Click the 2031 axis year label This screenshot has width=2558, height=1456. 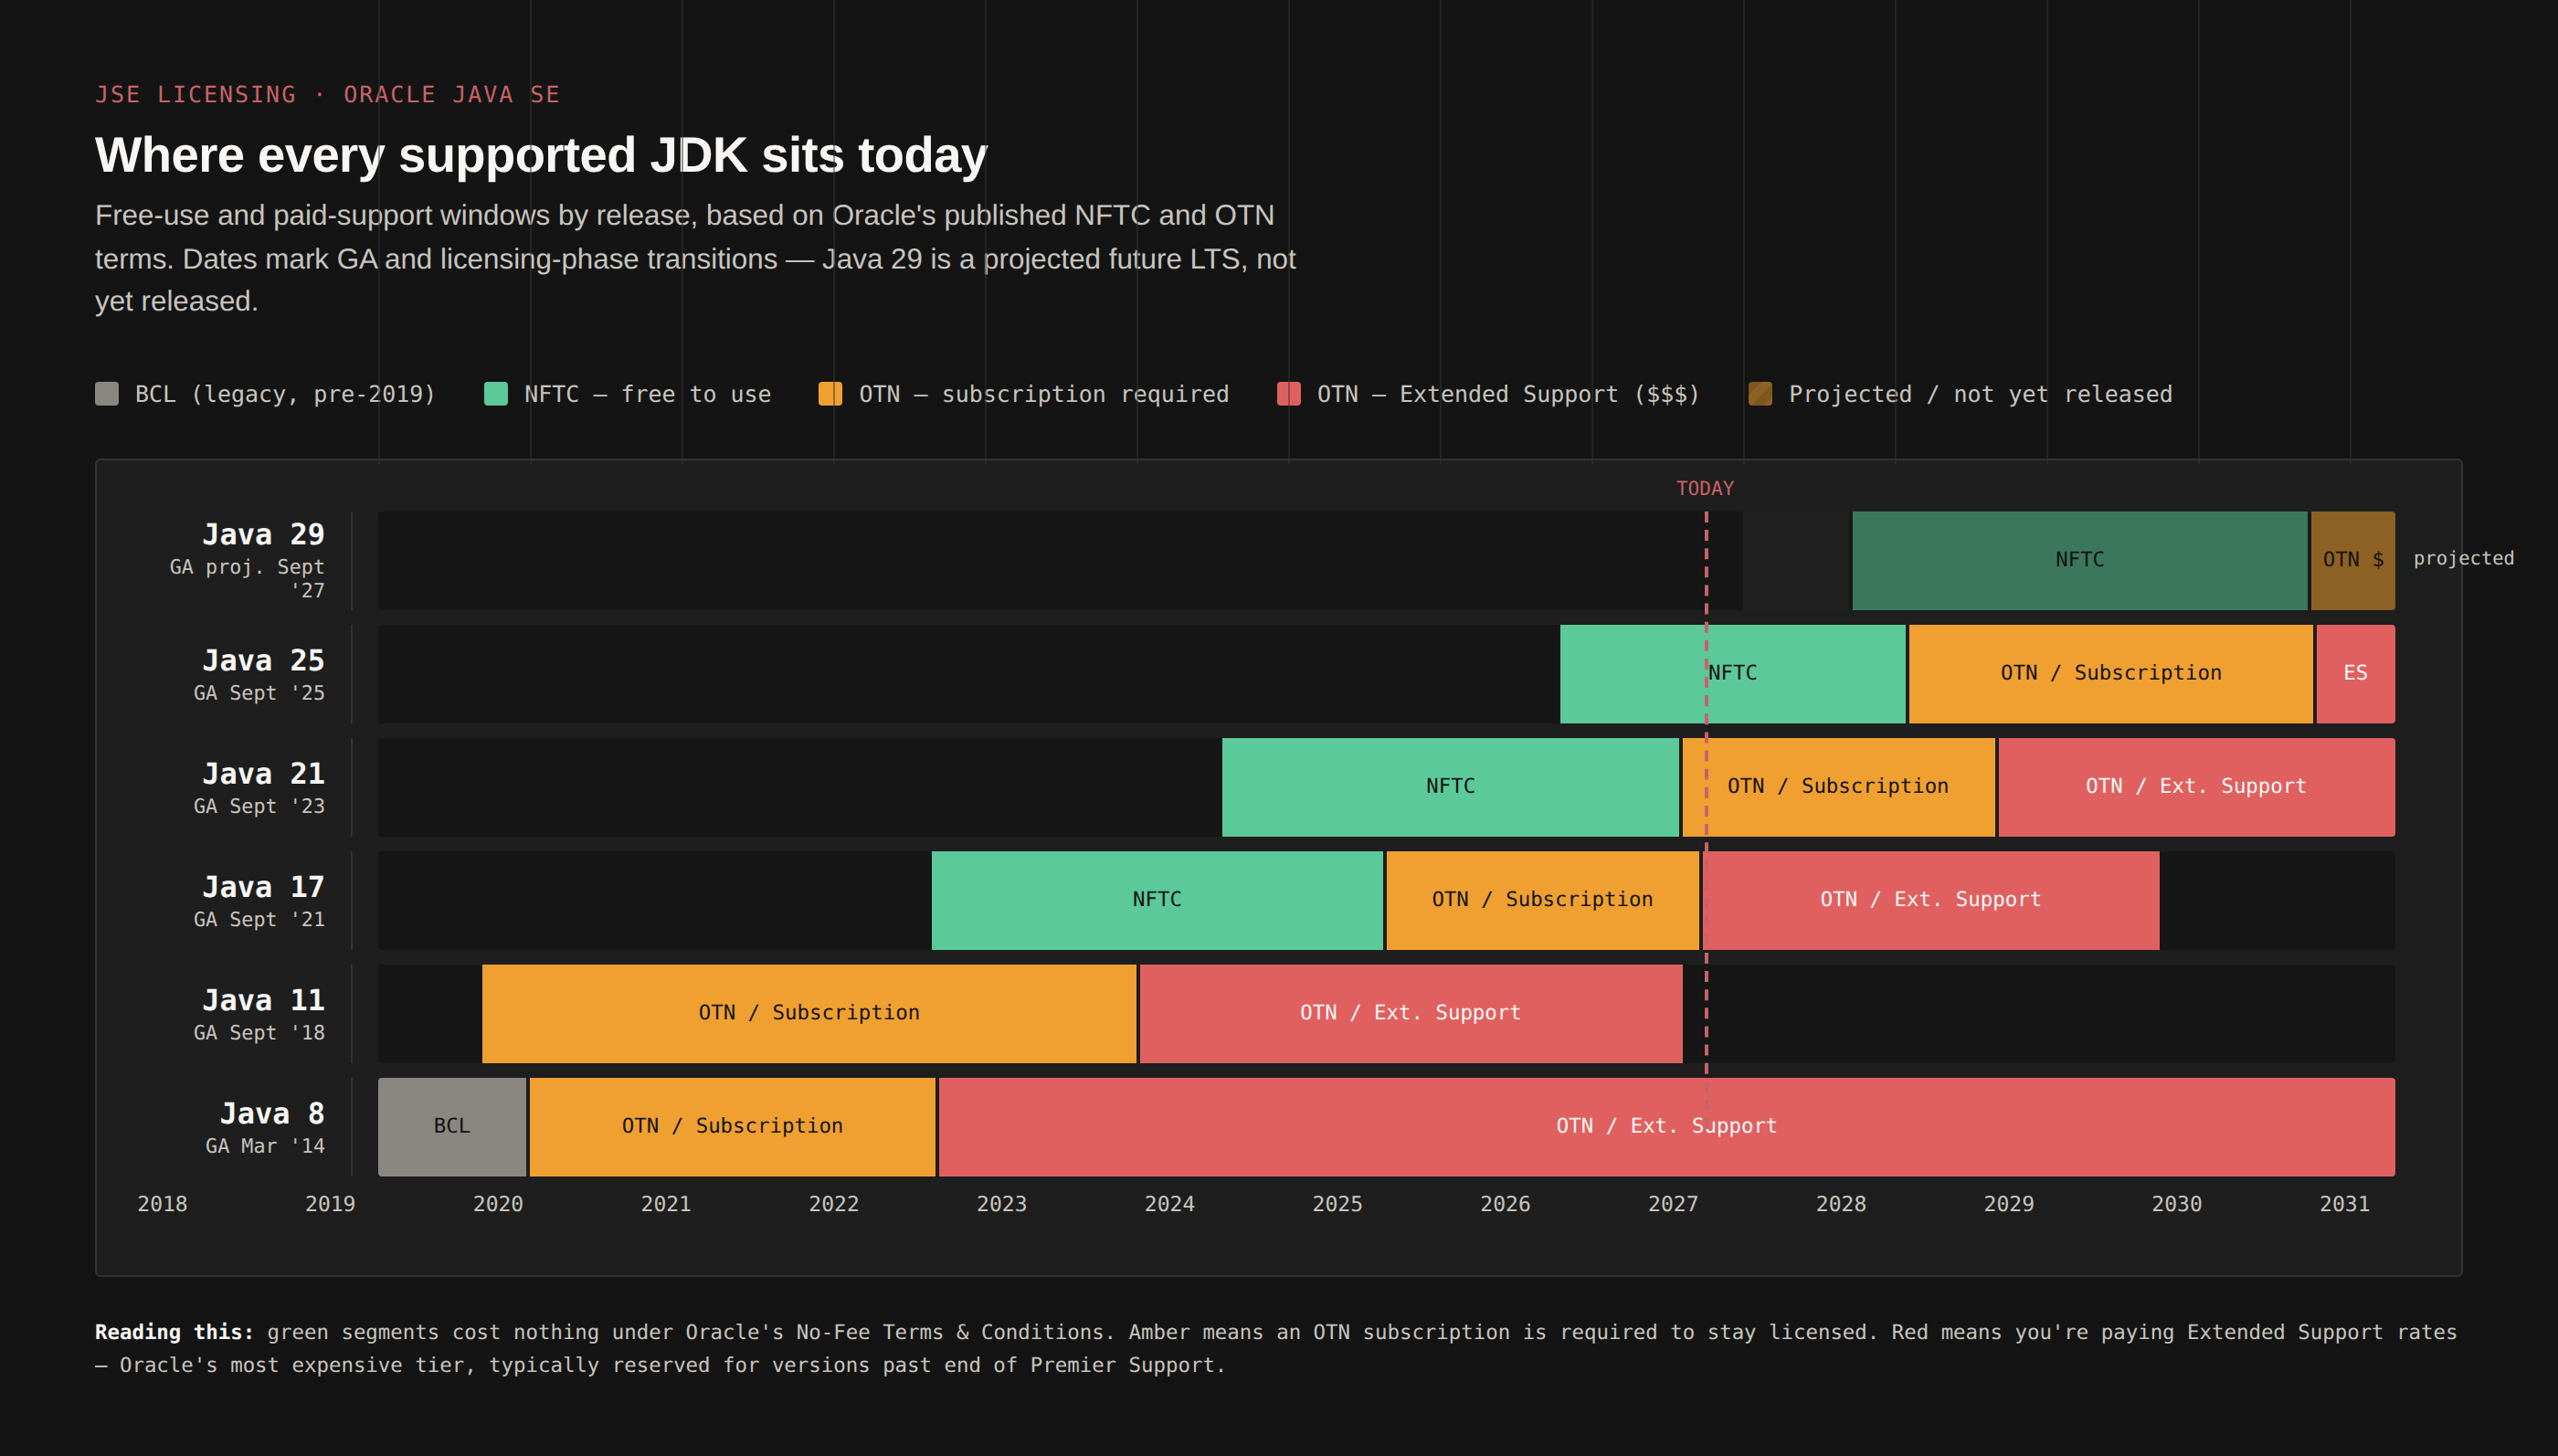coord(2344,1204)
